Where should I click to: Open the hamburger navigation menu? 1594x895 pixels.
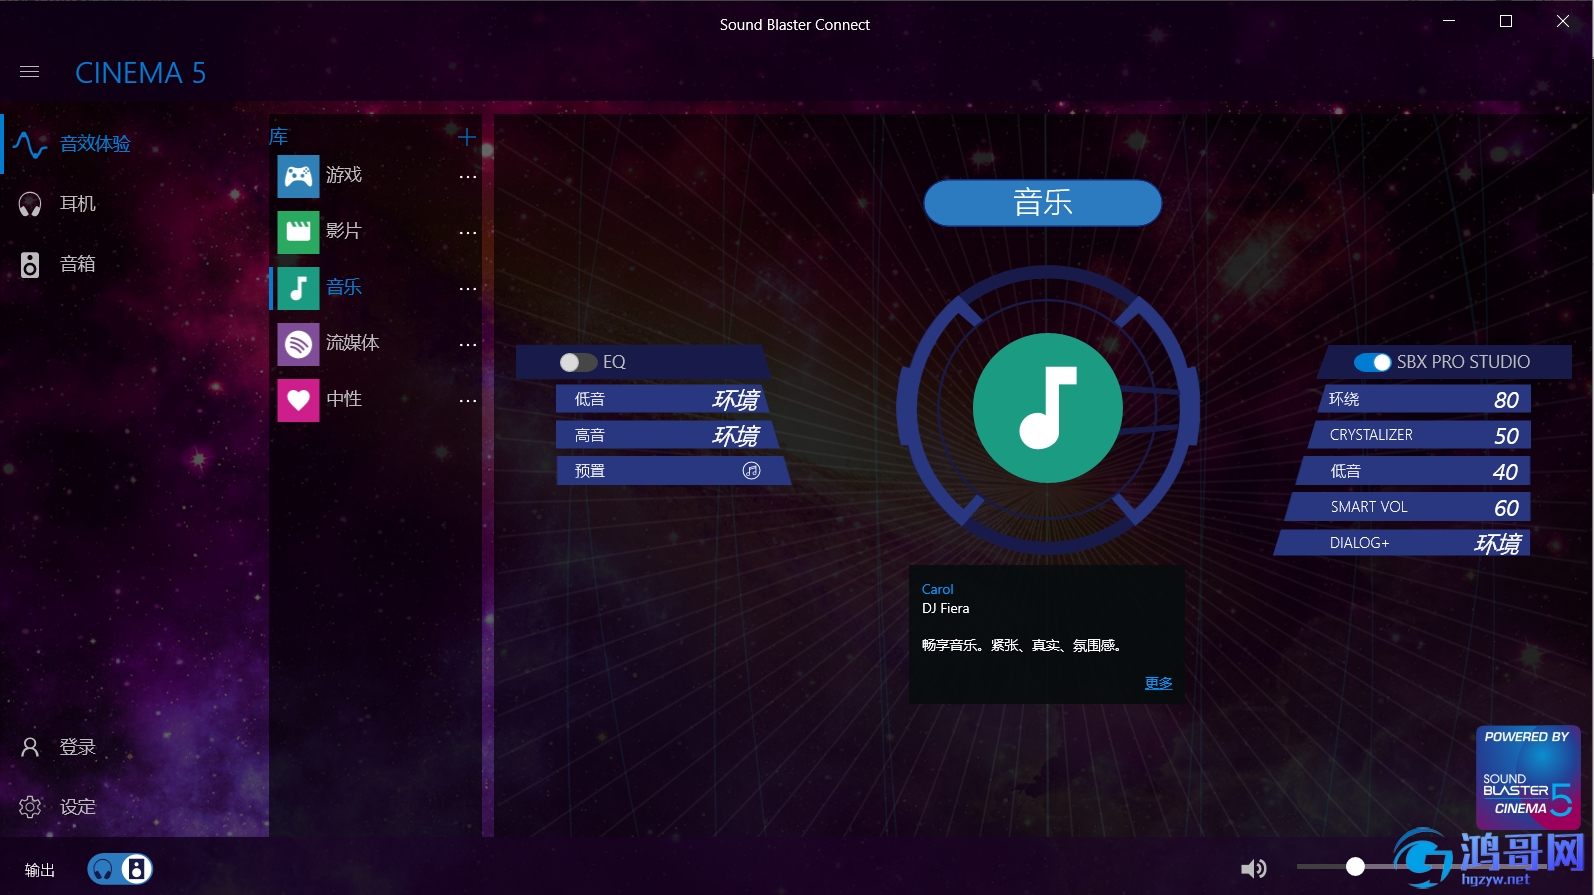(x=30, y=72)
